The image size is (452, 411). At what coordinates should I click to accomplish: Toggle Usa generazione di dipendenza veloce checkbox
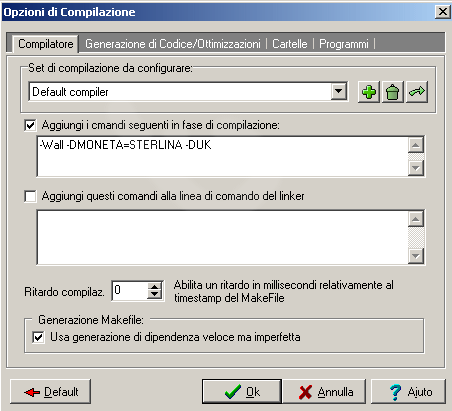(38, 337)
